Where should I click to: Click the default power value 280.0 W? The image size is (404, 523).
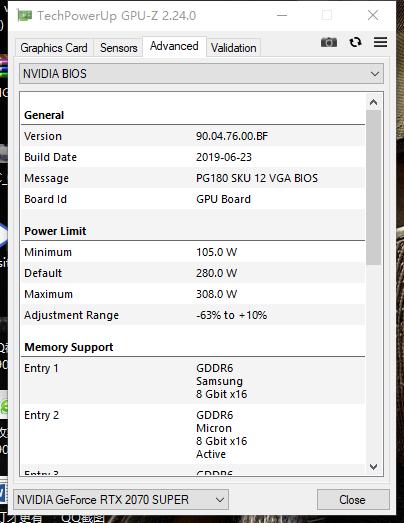point(217,273)
